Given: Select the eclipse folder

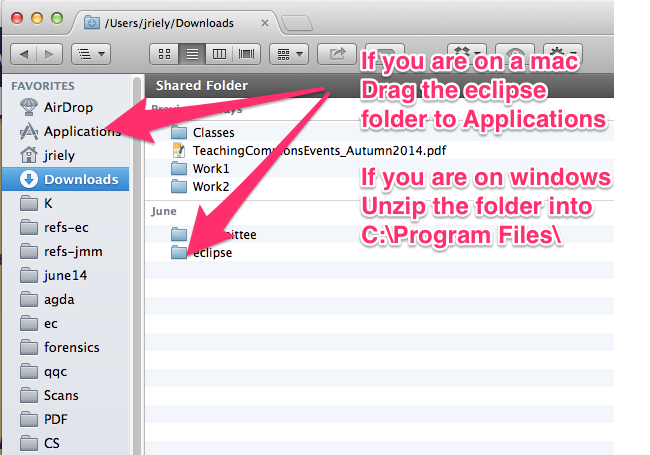Looking at the screenshot, I should 212,252.
